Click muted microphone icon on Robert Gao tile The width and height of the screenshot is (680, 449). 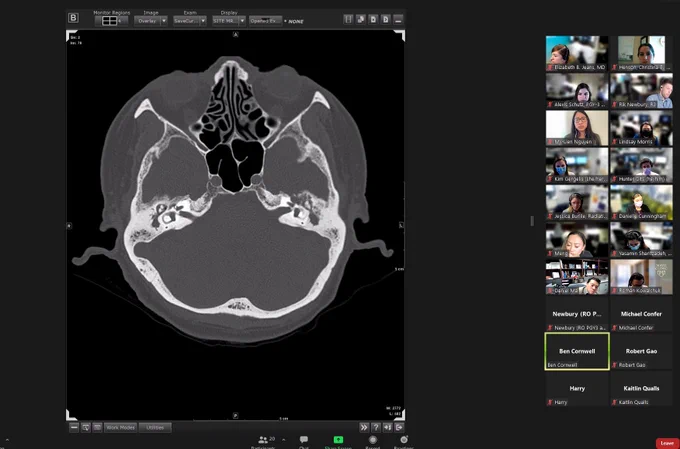click(615, 365)
